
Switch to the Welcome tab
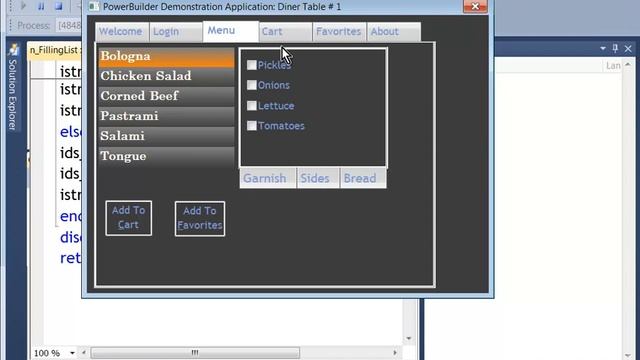click(x=121, y=32)
